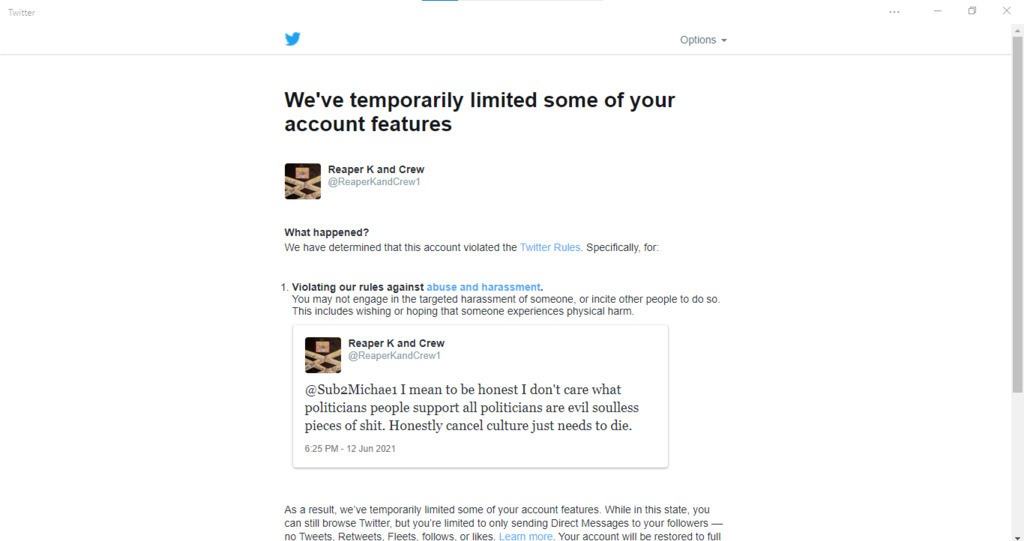Select the Reaper K and Crew name below heading

click(x=376, y=170)
